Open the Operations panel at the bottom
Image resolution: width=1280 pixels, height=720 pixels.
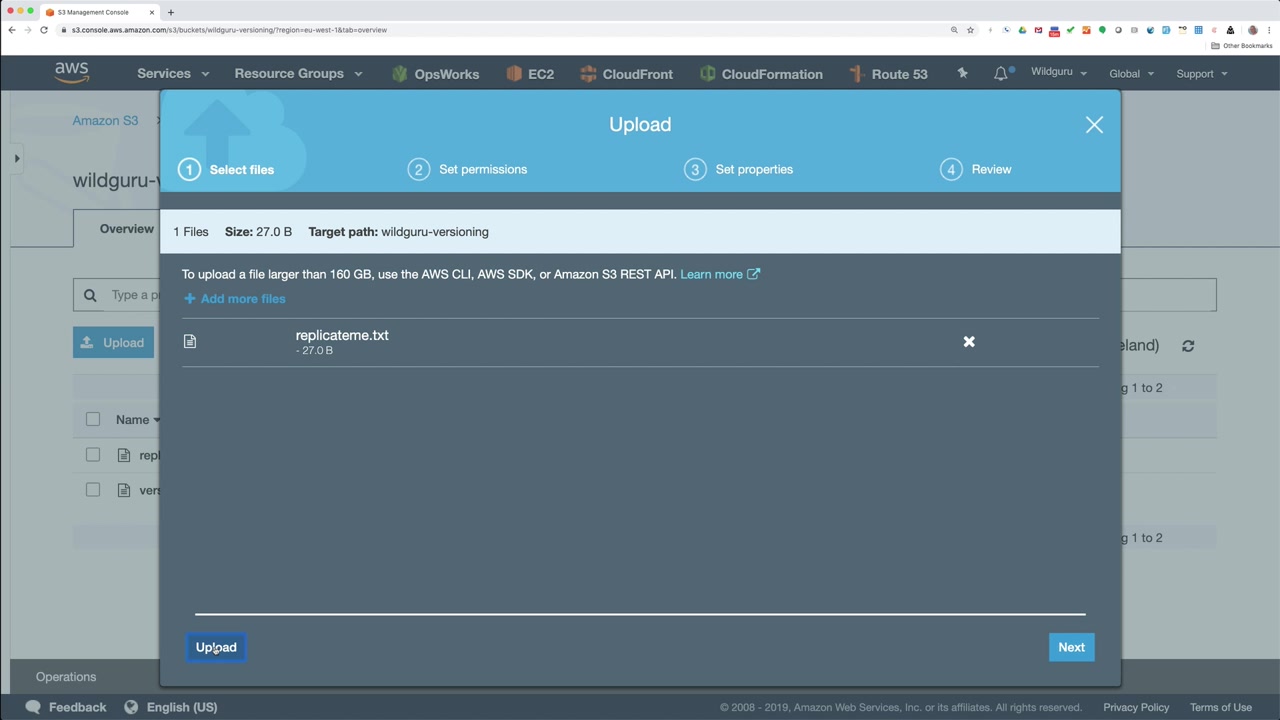(66, 677)
